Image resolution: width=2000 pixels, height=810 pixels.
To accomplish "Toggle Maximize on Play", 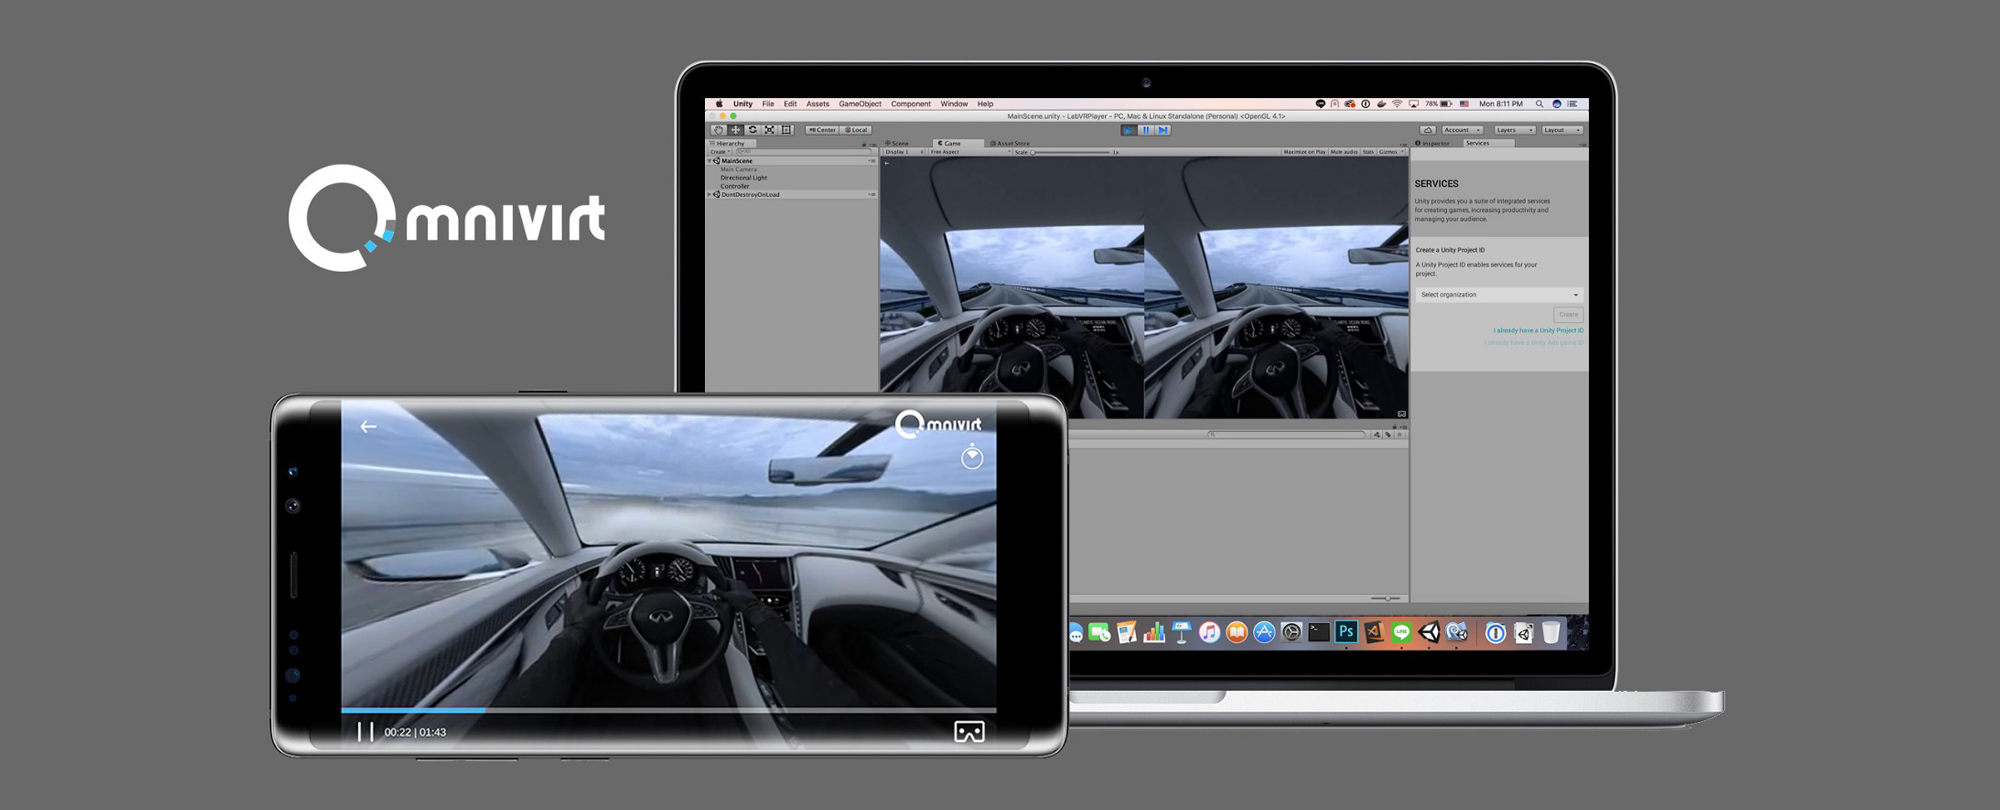I will (1305, 152).
